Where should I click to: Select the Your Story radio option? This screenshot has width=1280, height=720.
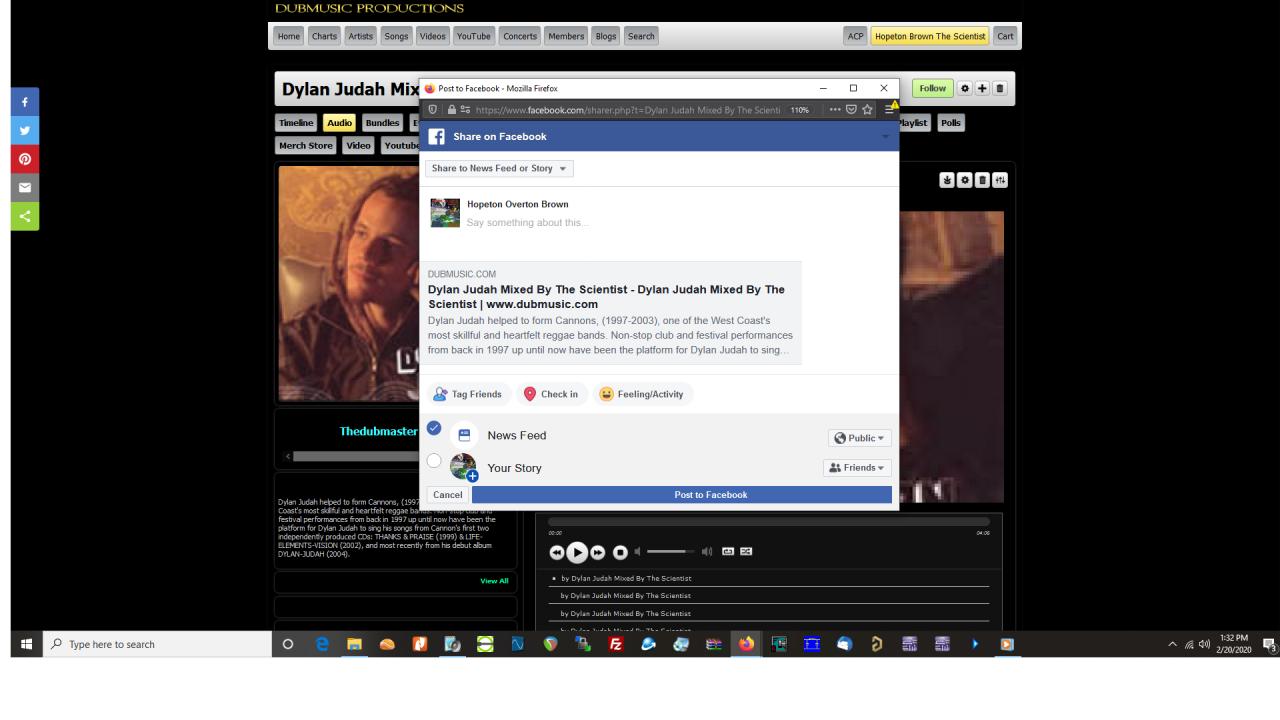coord(433,461)
